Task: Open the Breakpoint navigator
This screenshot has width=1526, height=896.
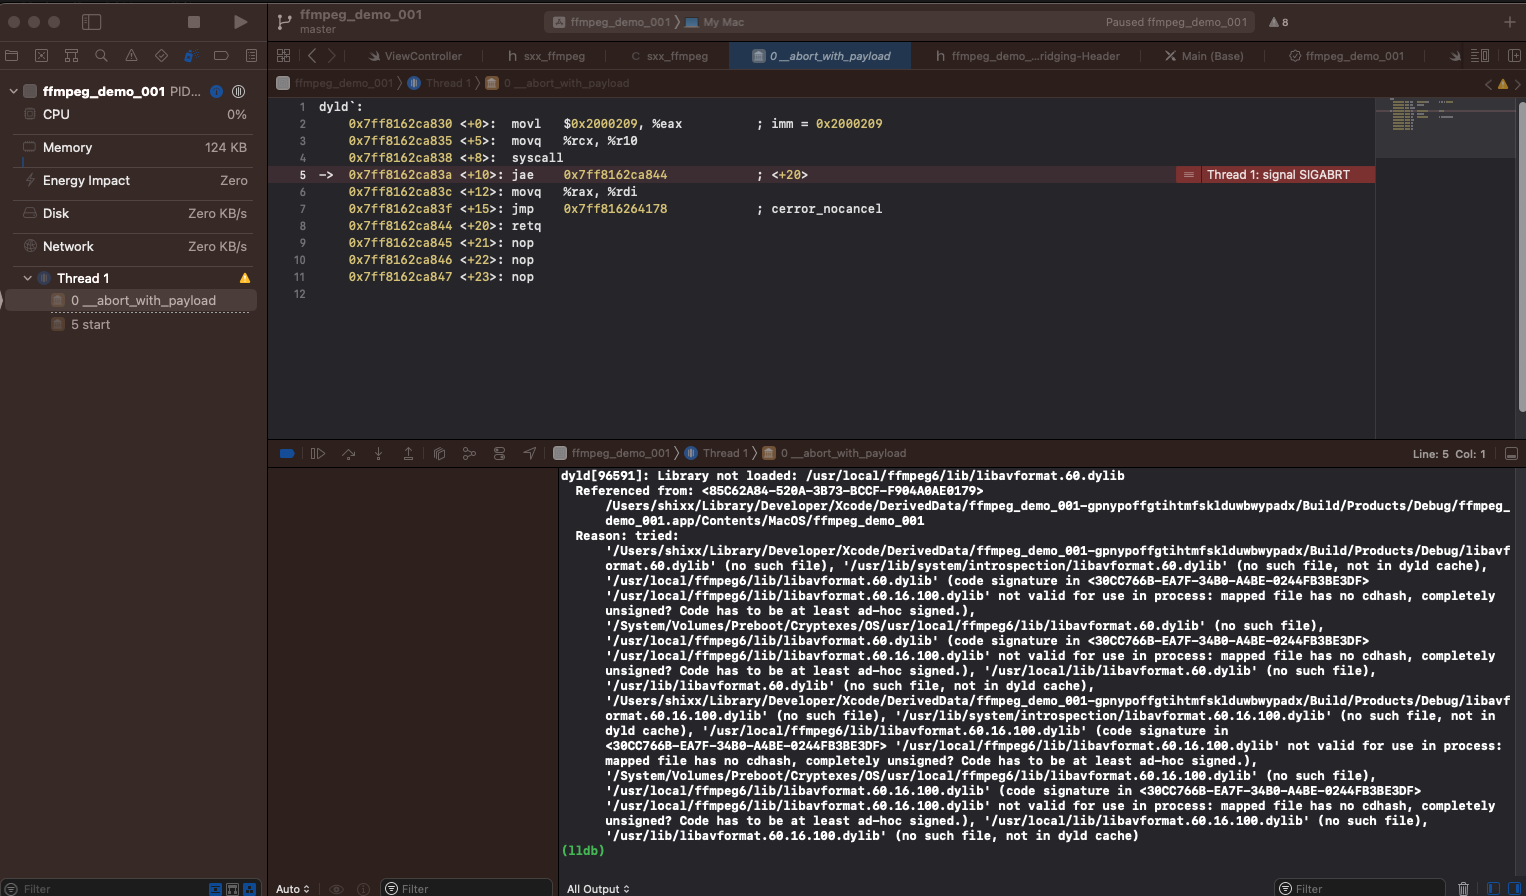Action: [221, 56]
